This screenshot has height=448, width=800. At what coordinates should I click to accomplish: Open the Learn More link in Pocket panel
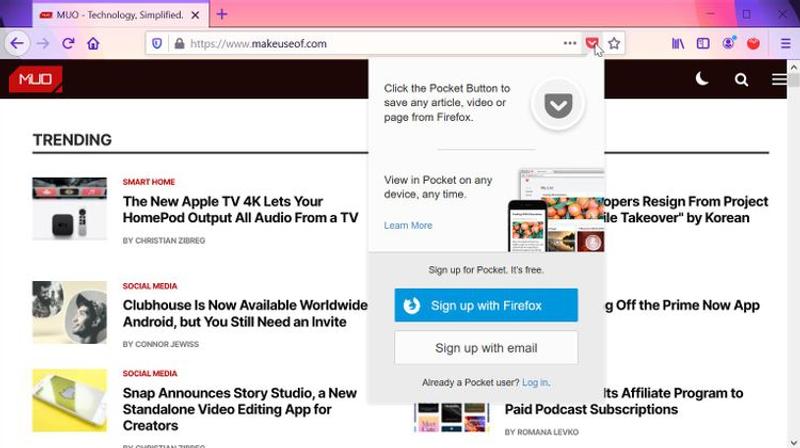point(408,226)
